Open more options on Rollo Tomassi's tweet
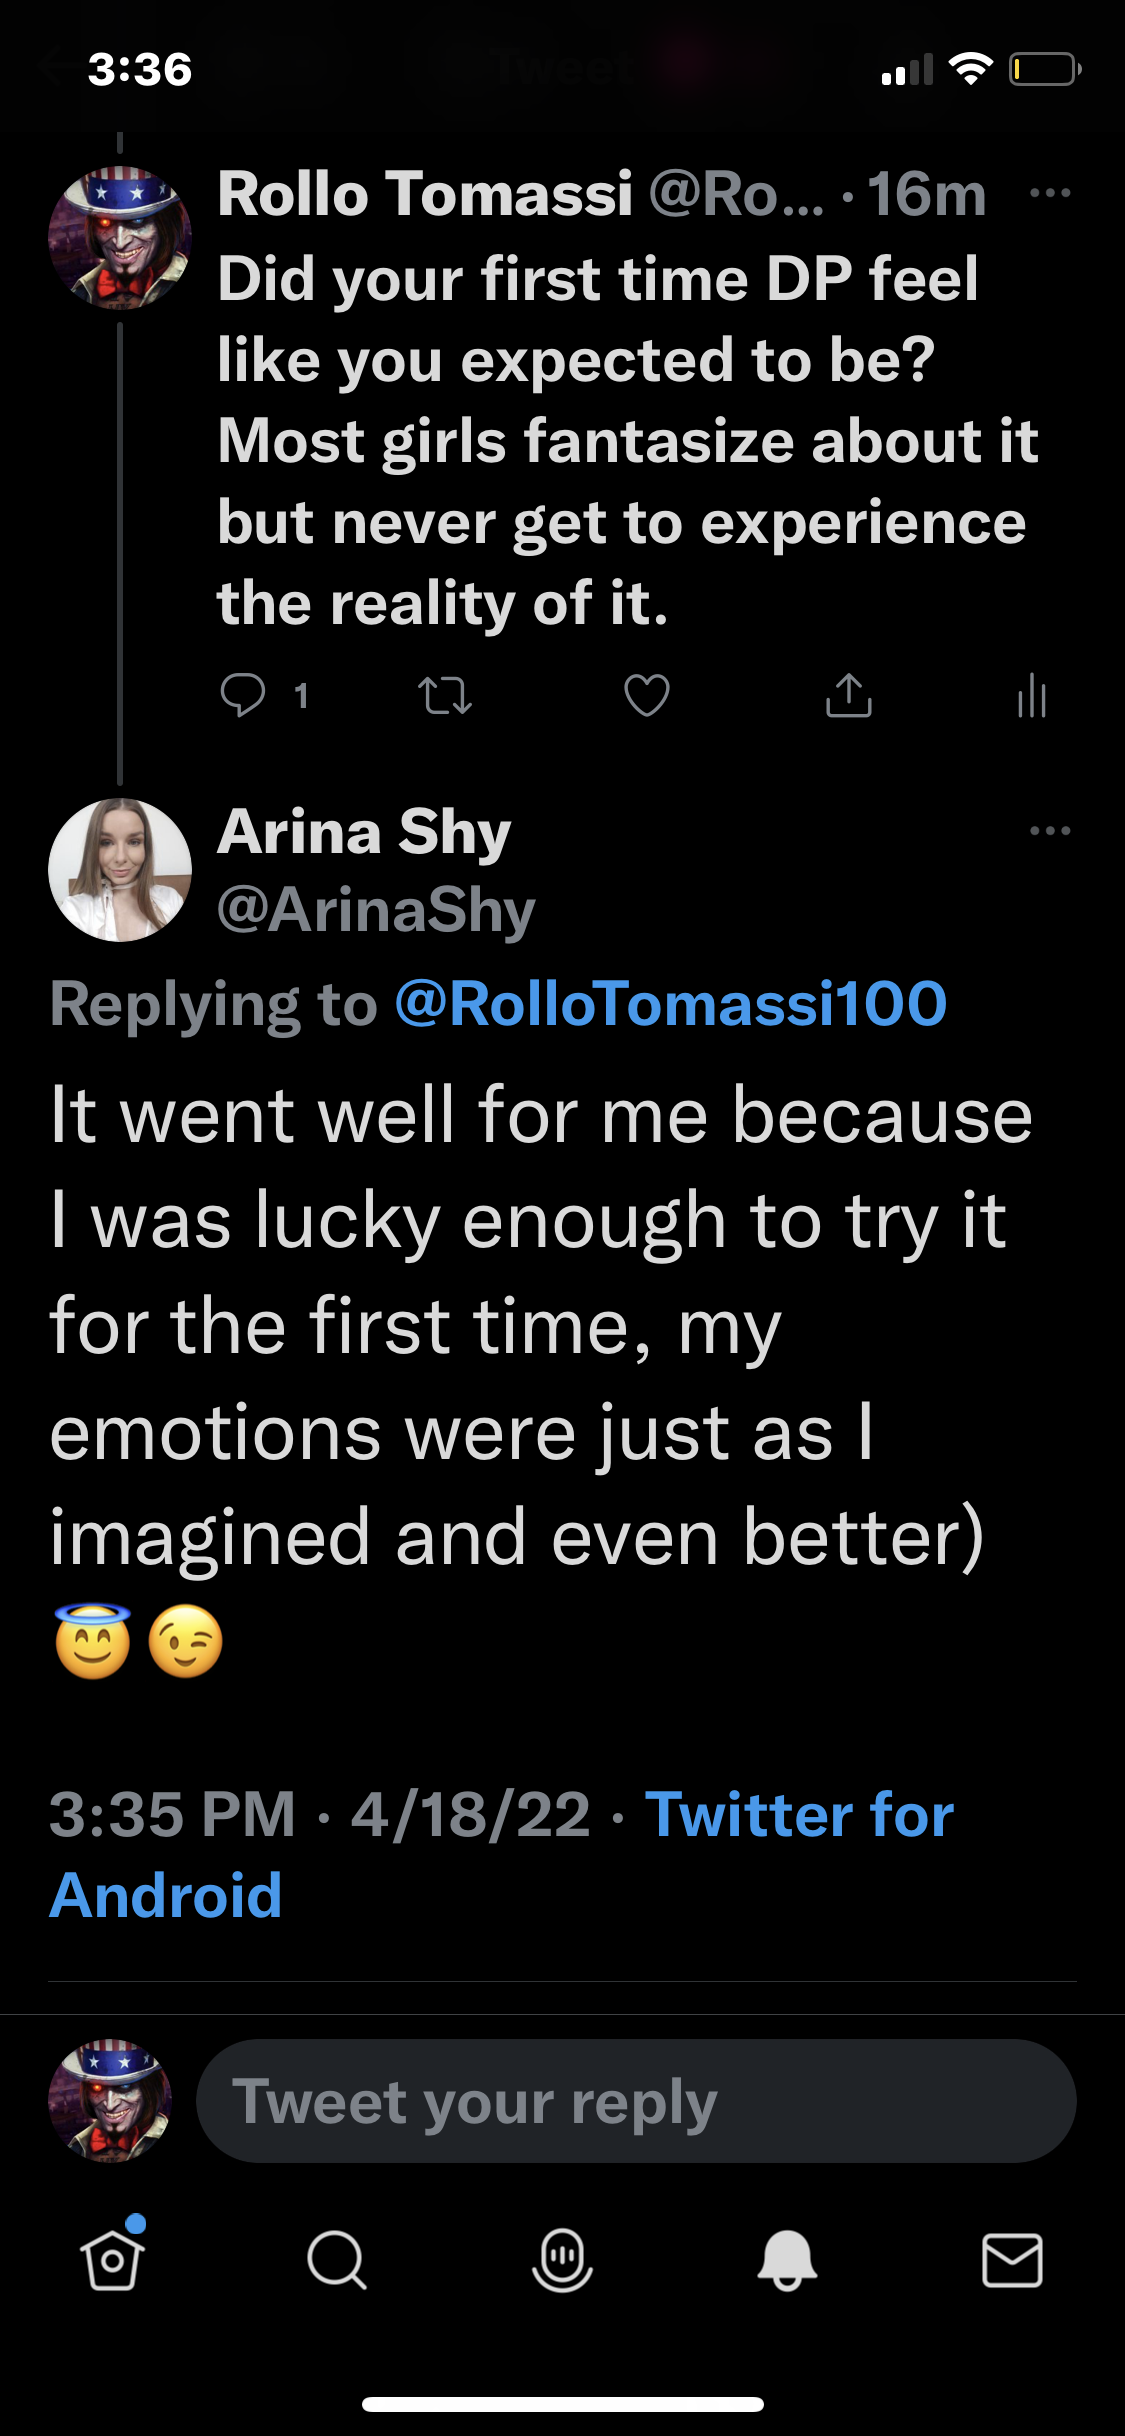Image resolution: width=1125 pixels, height=2436 pixels. point(1050,193)
